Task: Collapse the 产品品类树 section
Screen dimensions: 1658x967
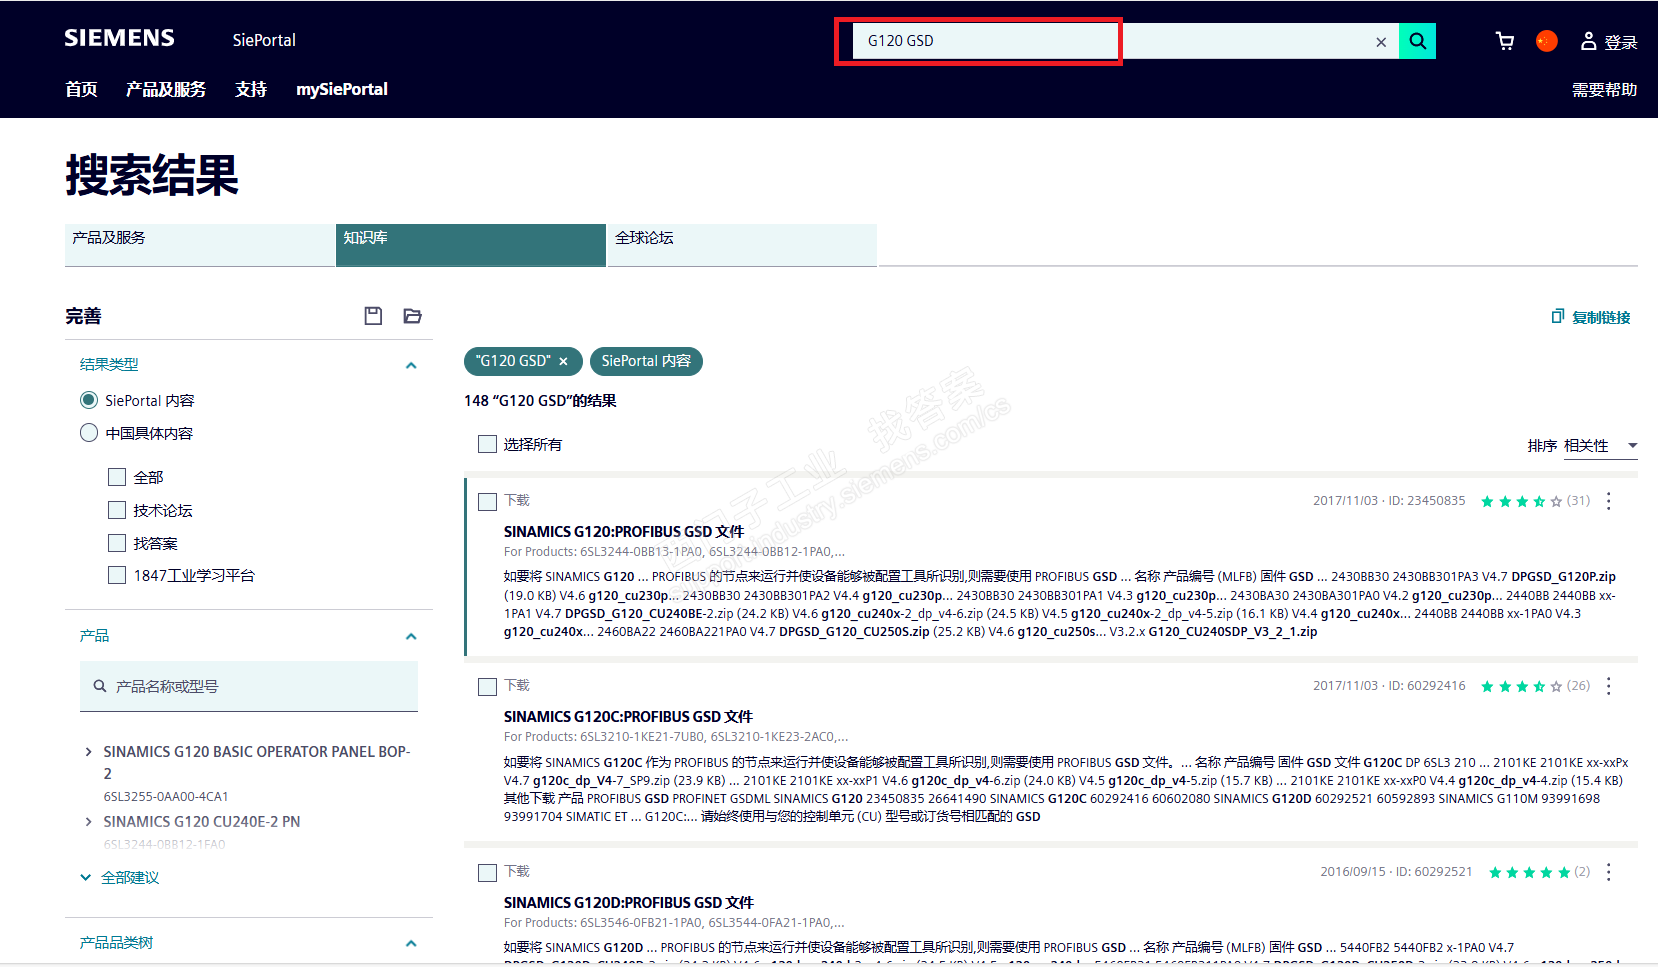Action: (x=411, y=943)
